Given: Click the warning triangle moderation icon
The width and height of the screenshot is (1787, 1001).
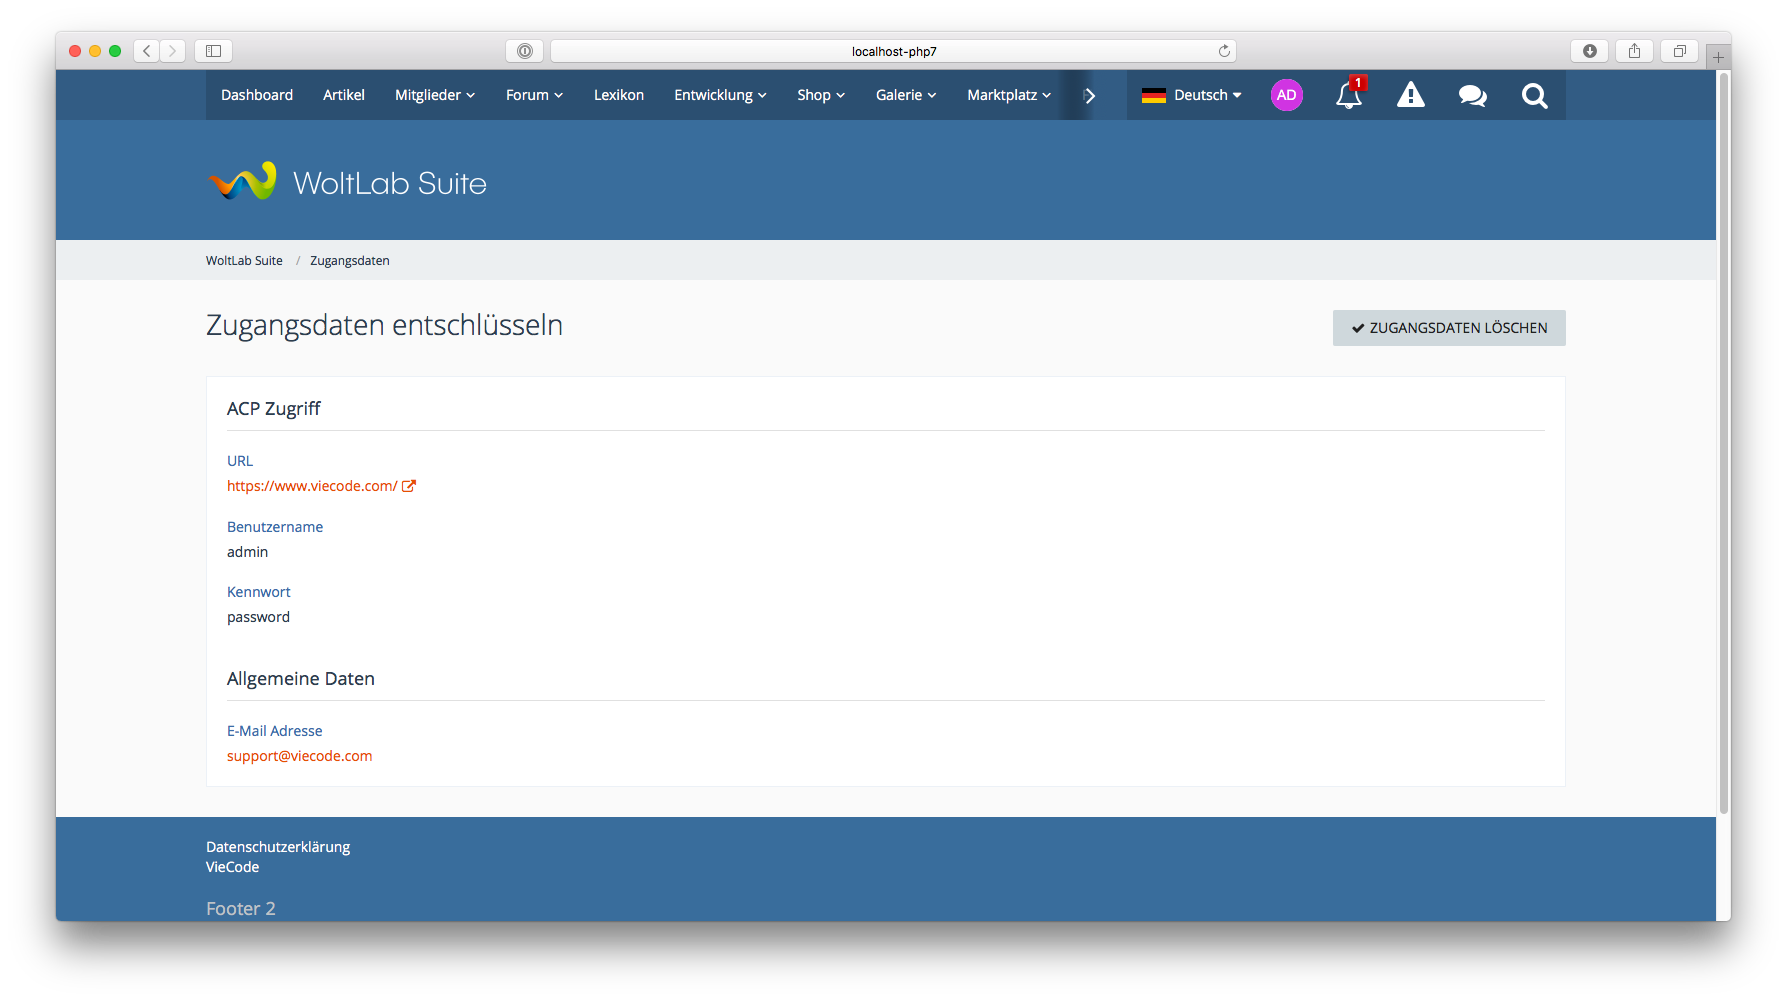Looking at the screenshot, I should (1410, 96).
